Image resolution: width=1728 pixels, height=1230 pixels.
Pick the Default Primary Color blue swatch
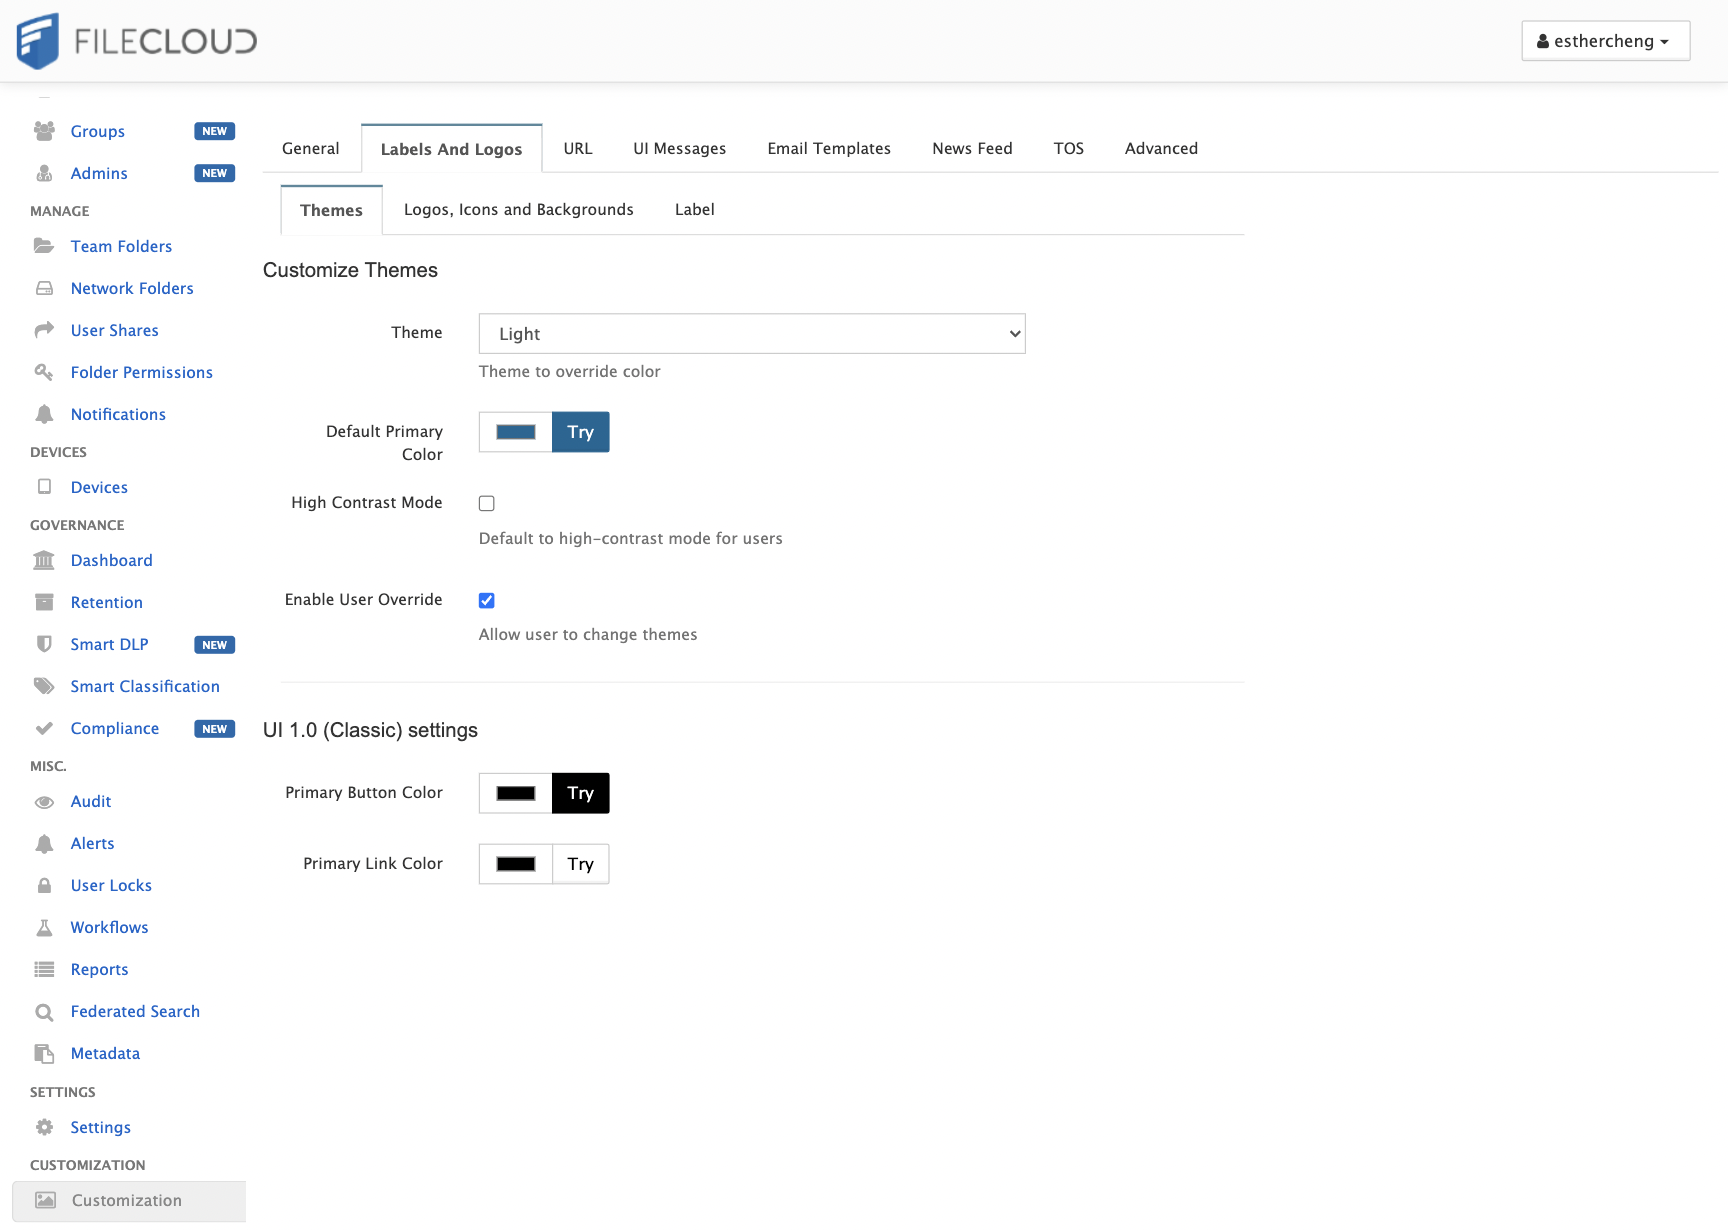pyautogui.click(x=516, y=432)
